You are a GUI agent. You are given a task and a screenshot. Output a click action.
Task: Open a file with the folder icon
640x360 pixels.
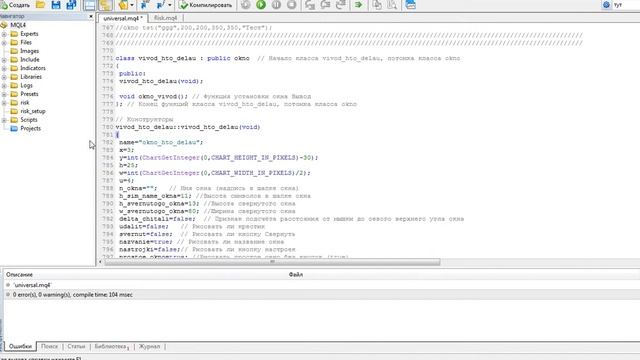point(40,5)
